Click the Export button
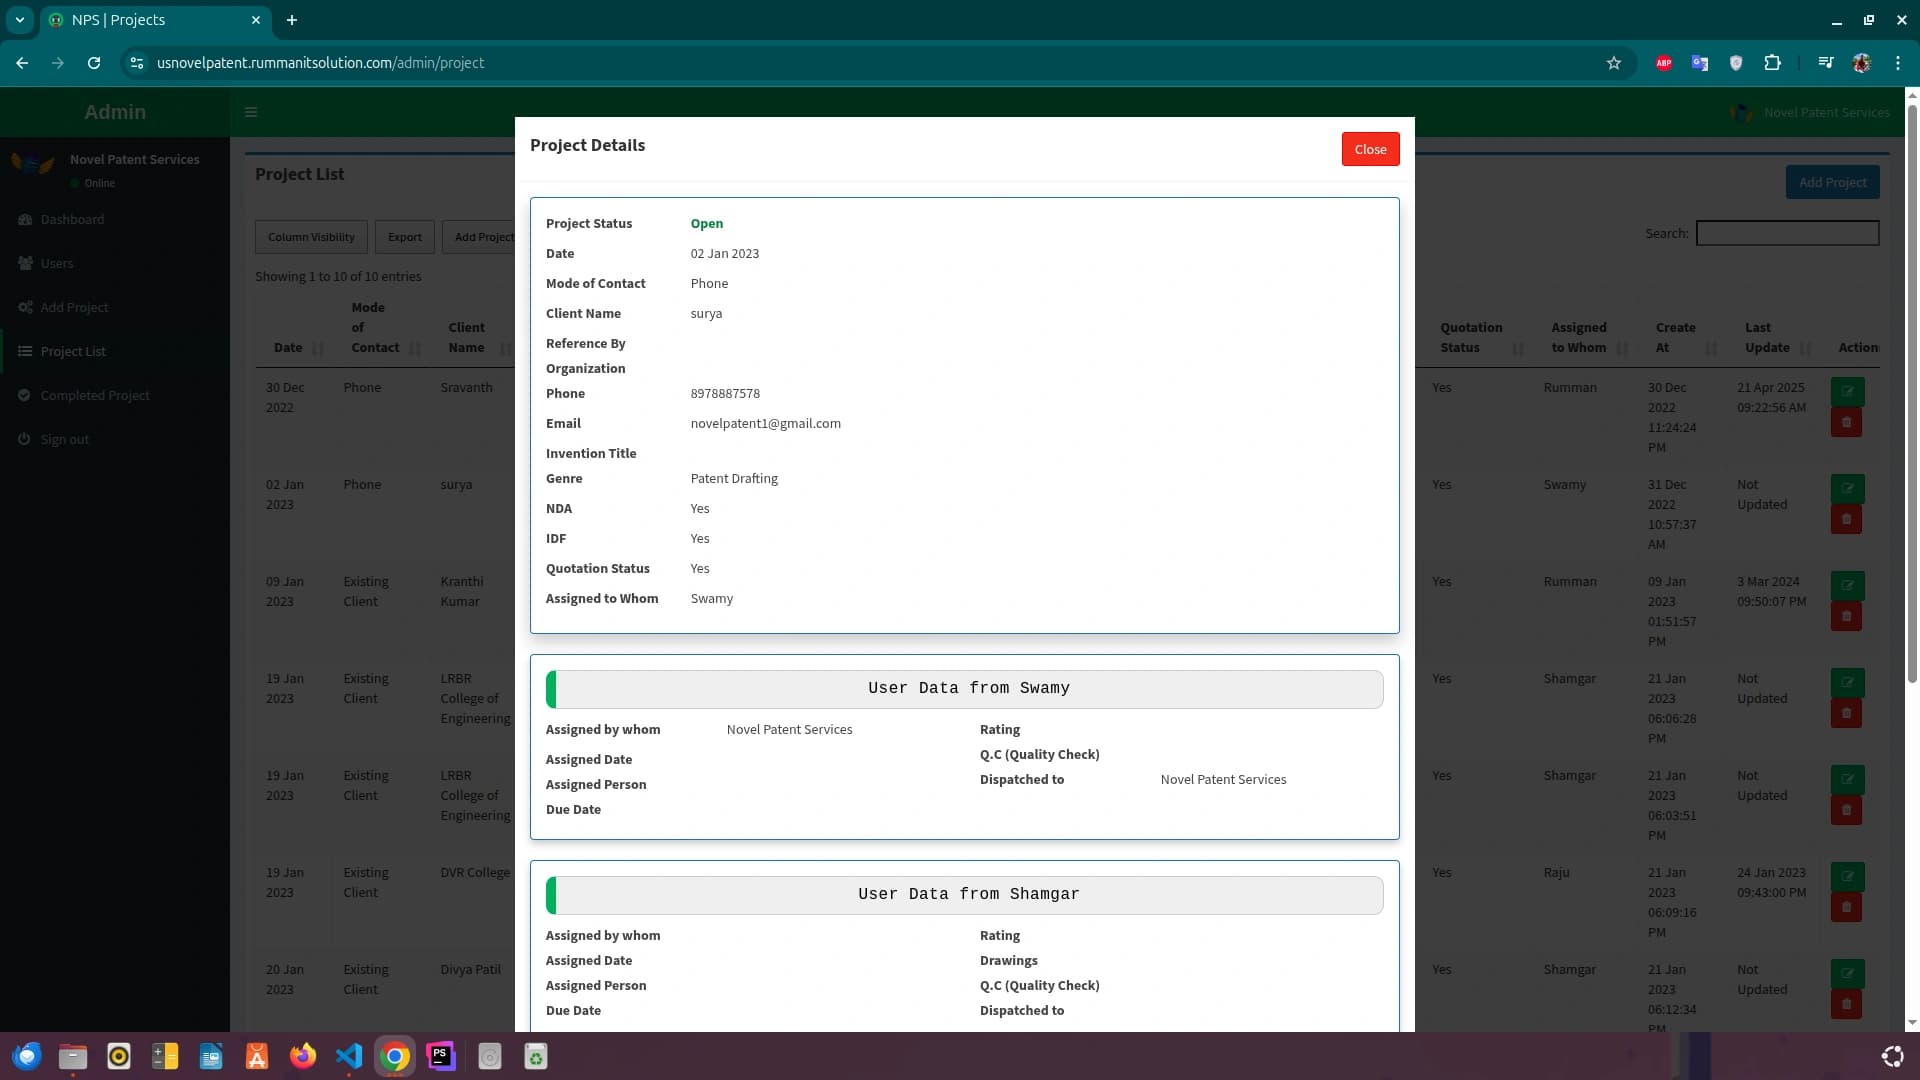This screenshot has height=1080, width=1920. coord(405,237)
